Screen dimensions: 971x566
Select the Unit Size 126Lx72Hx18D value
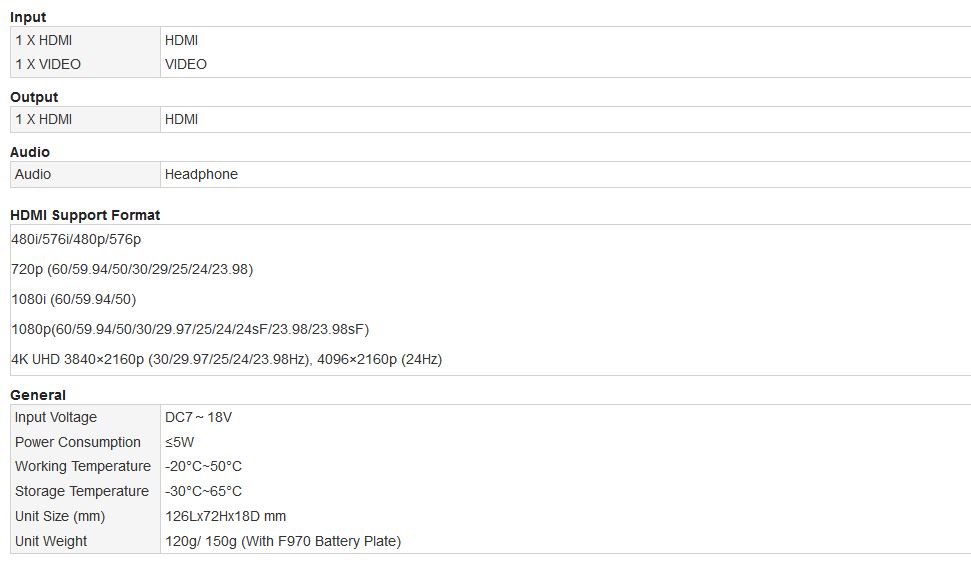[225, 516]
